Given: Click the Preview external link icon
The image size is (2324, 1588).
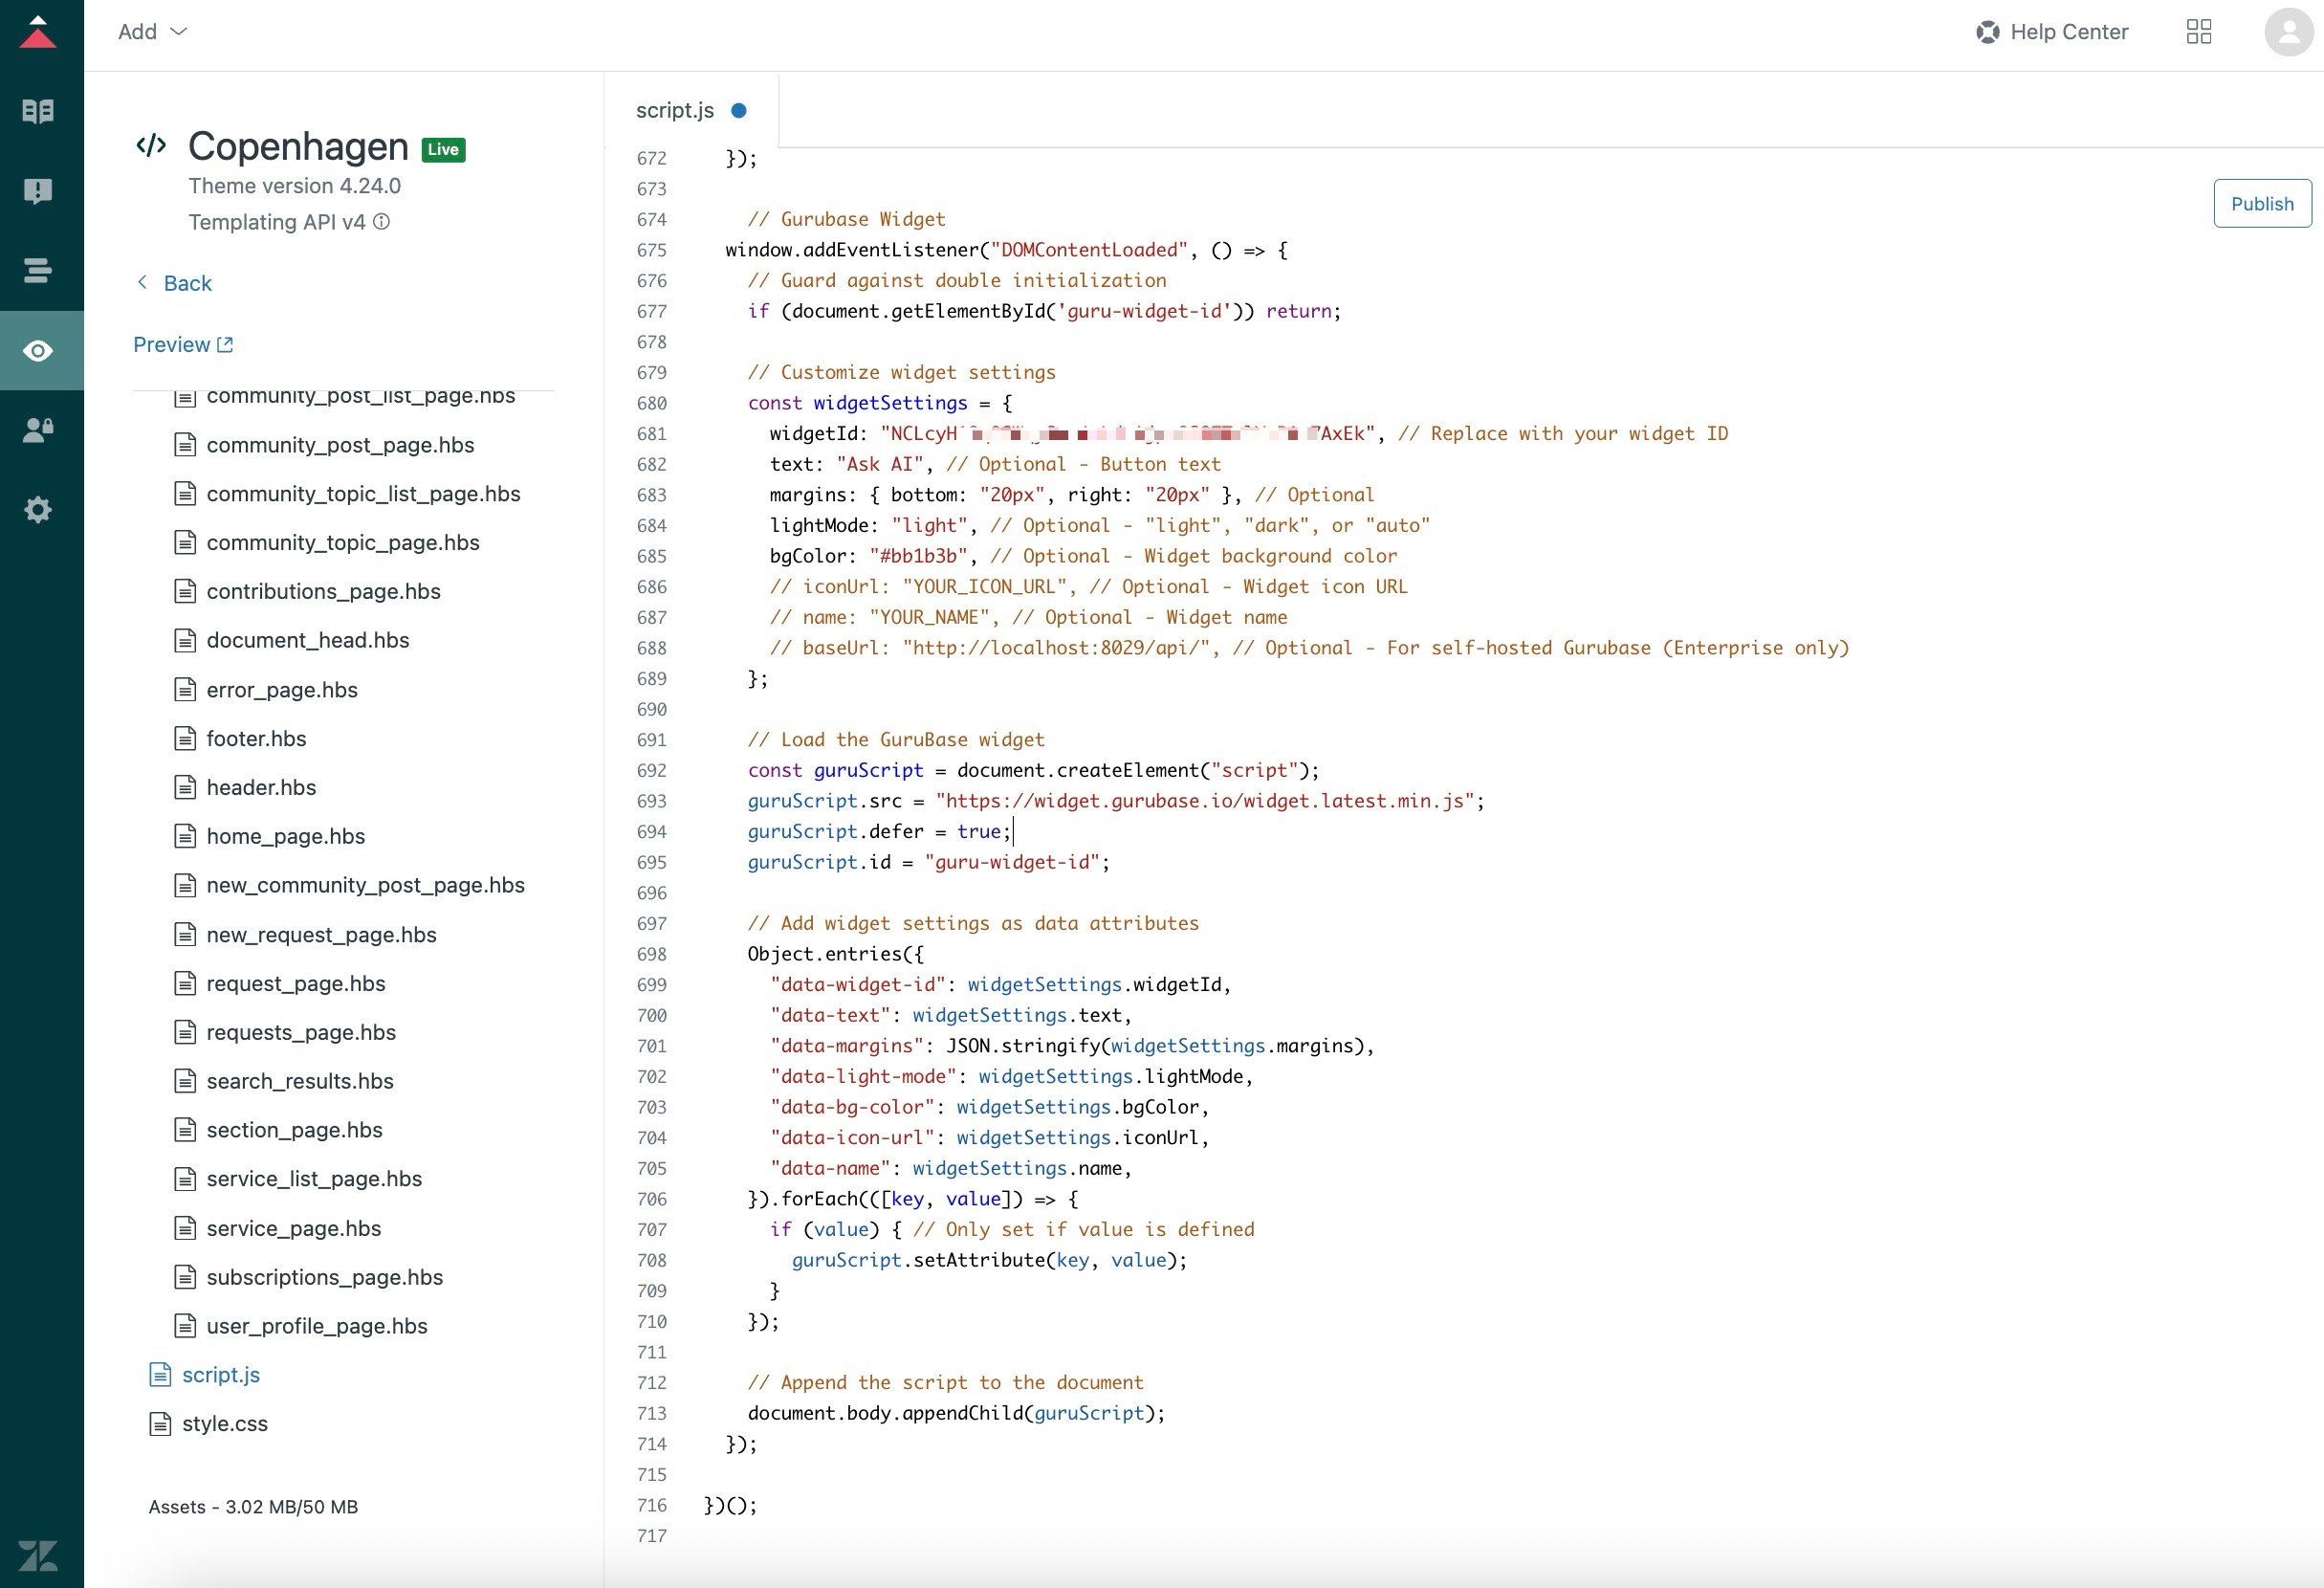Looking at the screenshot, I should pos(225,344).
